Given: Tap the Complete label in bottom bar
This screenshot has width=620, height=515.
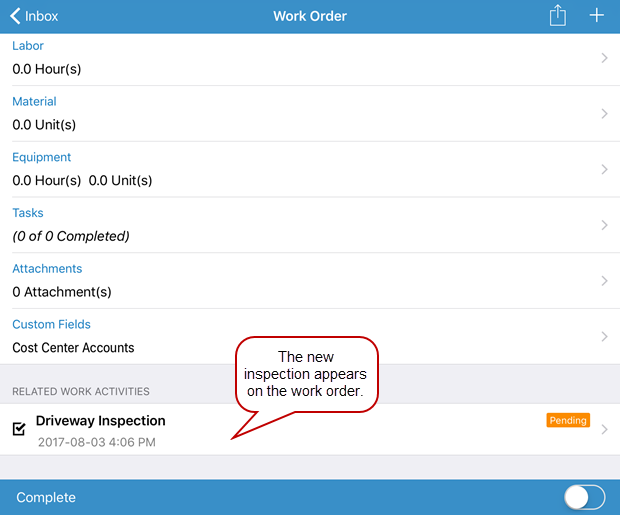Looking at the screenshot, I should tap(46, 497).
